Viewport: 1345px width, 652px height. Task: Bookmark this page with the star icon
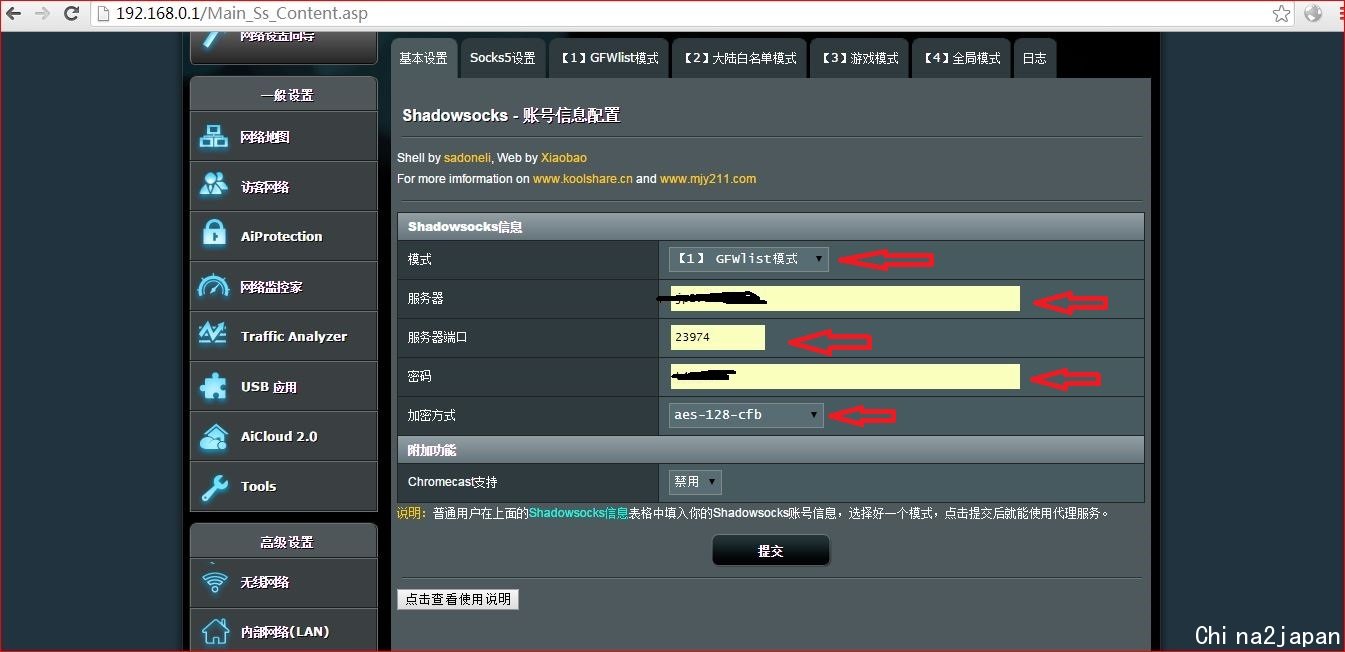coord(1281,13)
